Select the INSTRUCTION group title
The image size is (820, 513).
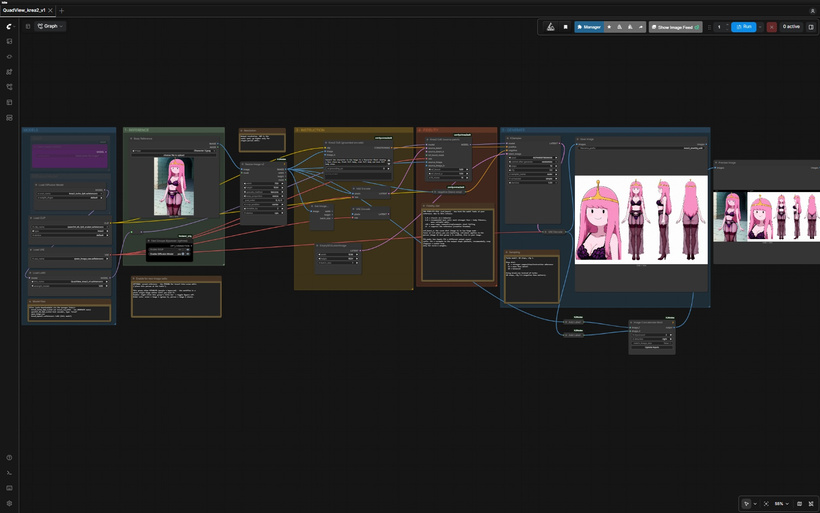point(311,130)
